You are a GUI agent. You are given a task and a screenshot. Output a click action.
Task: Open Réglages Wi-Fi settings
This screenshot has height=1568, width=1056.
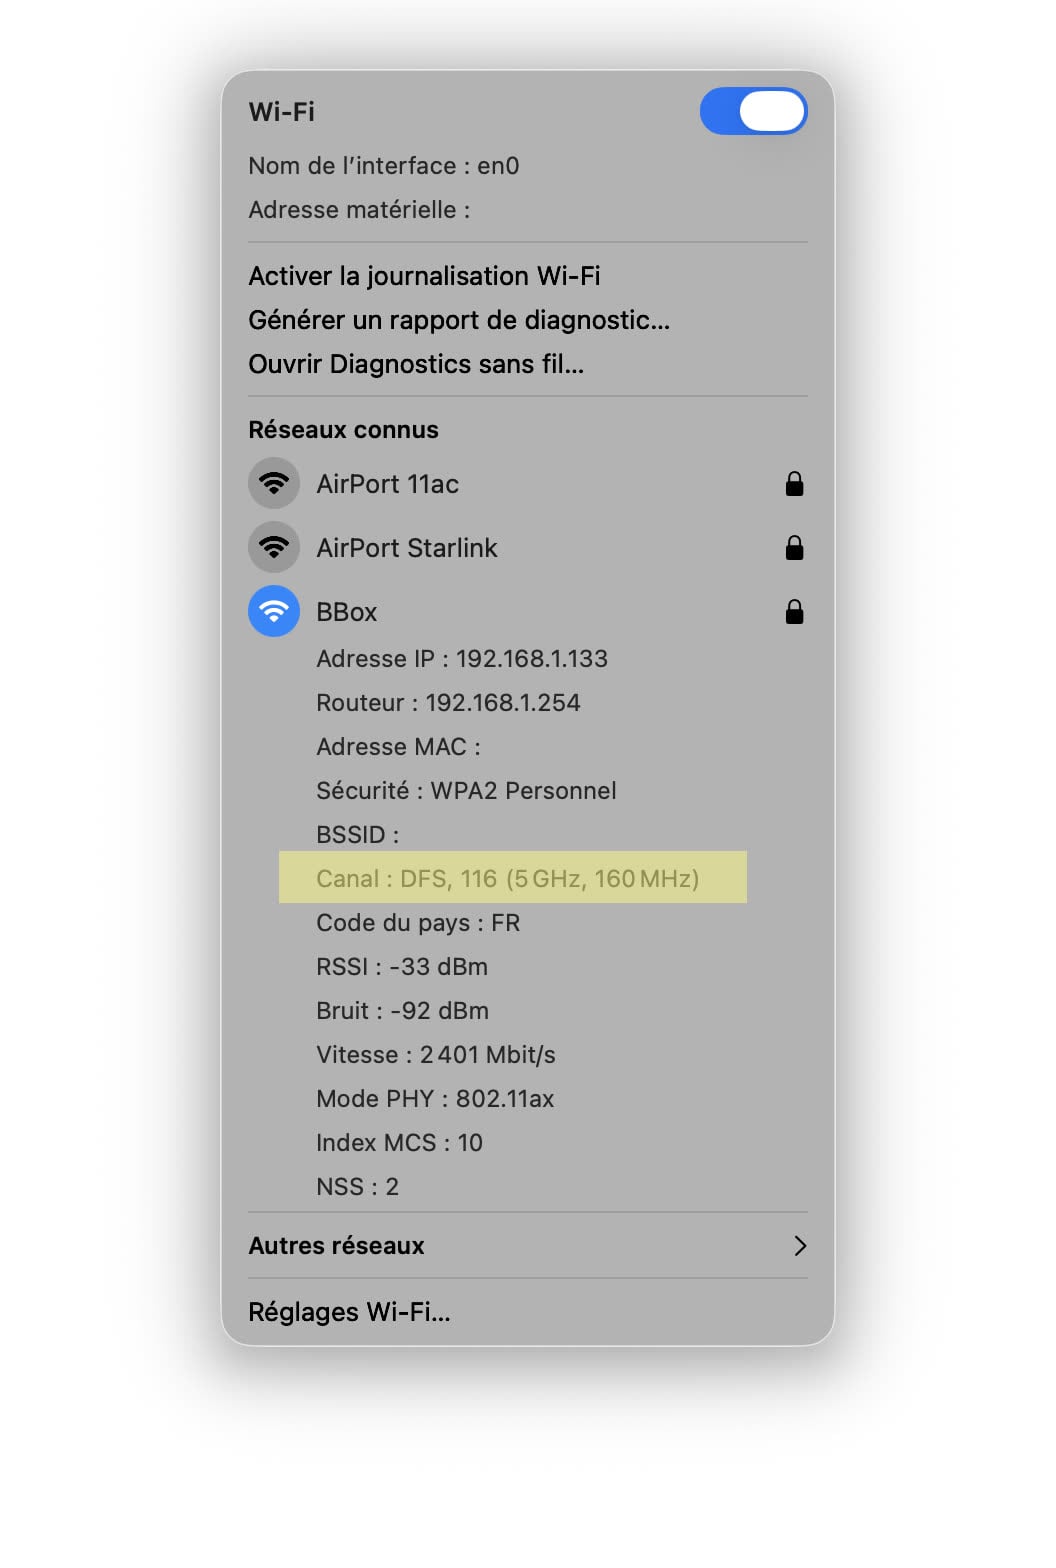(349, 1312)
